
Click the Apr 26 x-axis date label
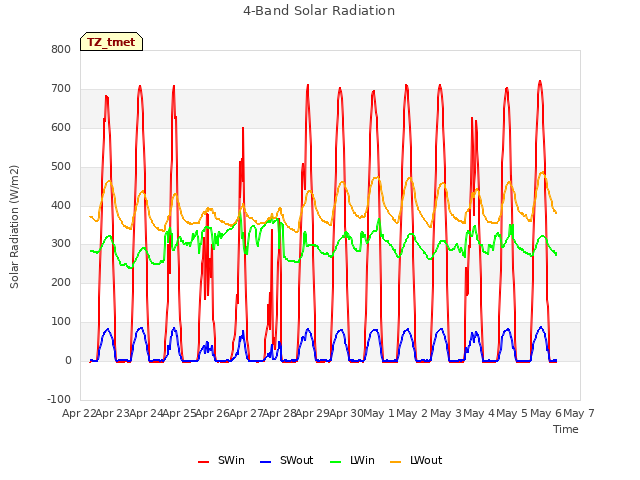point(213,413)
